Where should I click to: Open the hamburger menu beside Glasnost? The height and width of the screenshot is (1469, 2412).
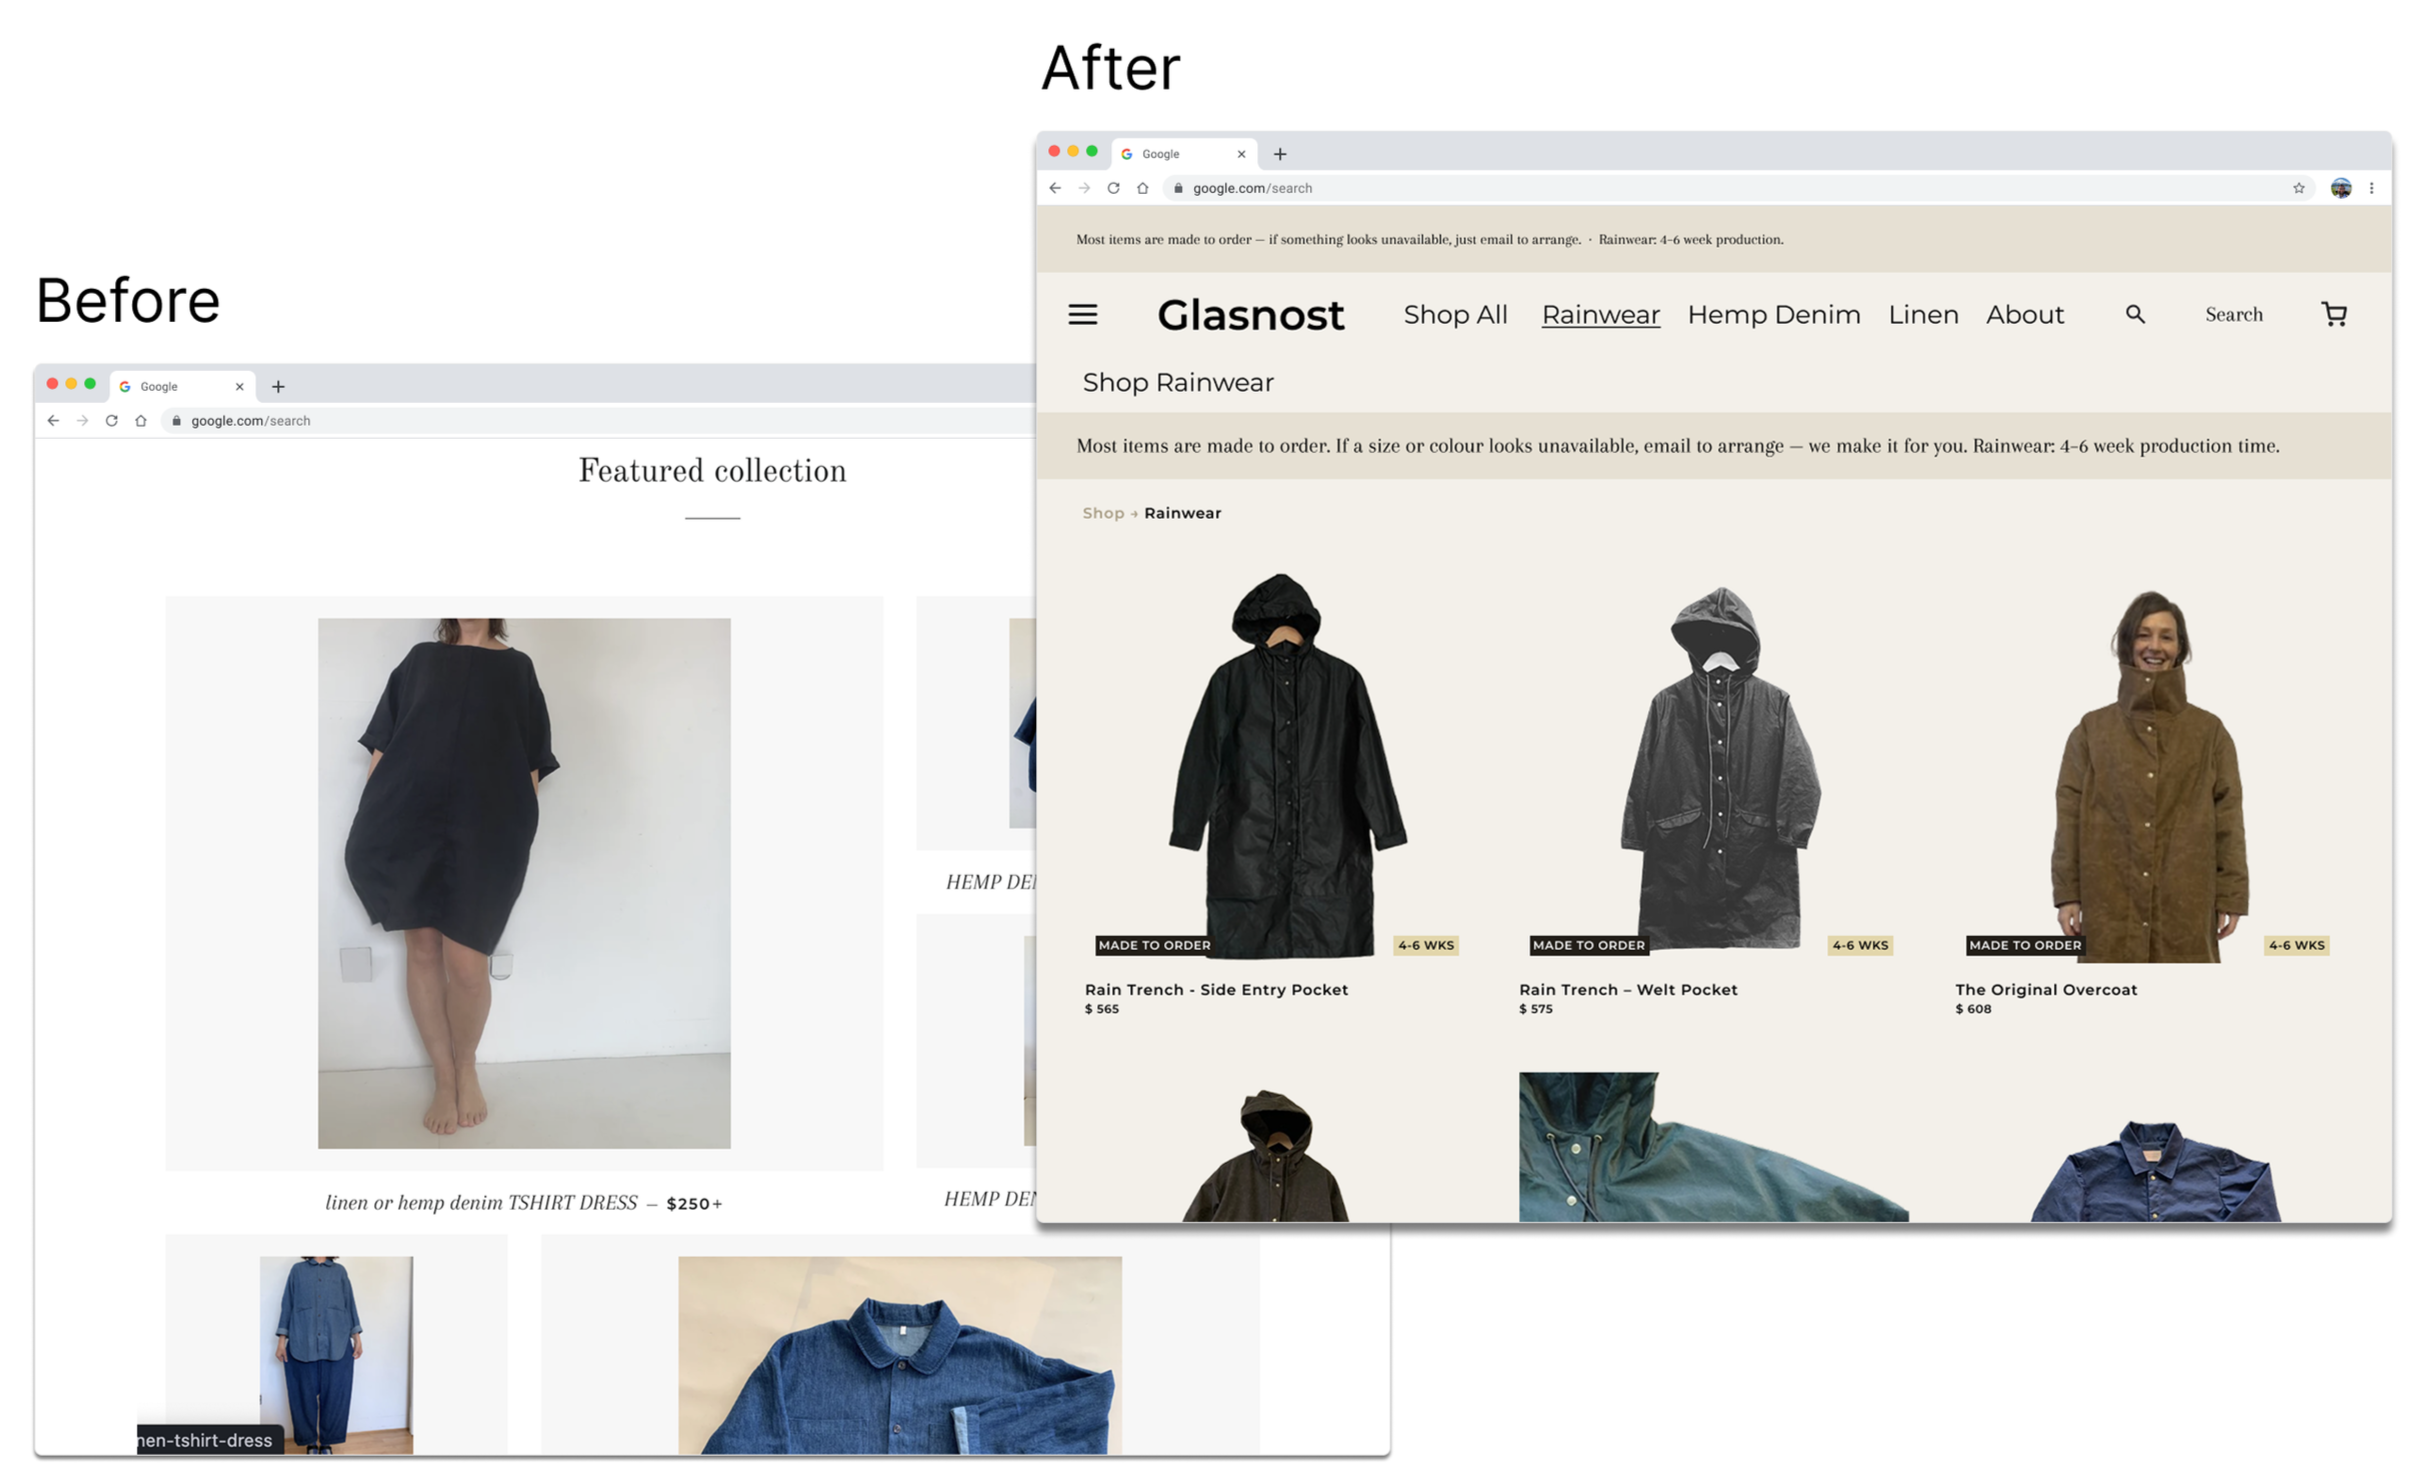(x=1082, y=314)
